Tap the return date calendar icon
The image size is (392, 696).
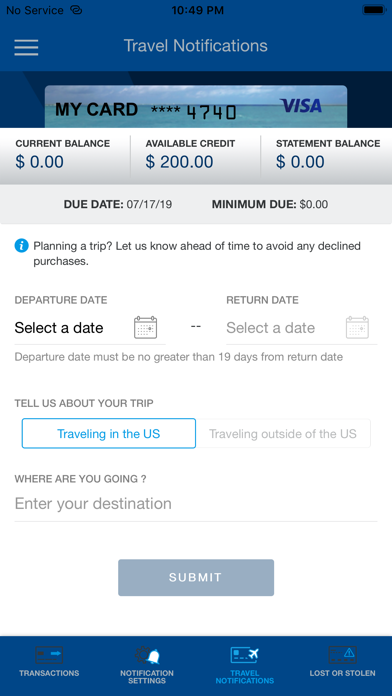(357, 328)
